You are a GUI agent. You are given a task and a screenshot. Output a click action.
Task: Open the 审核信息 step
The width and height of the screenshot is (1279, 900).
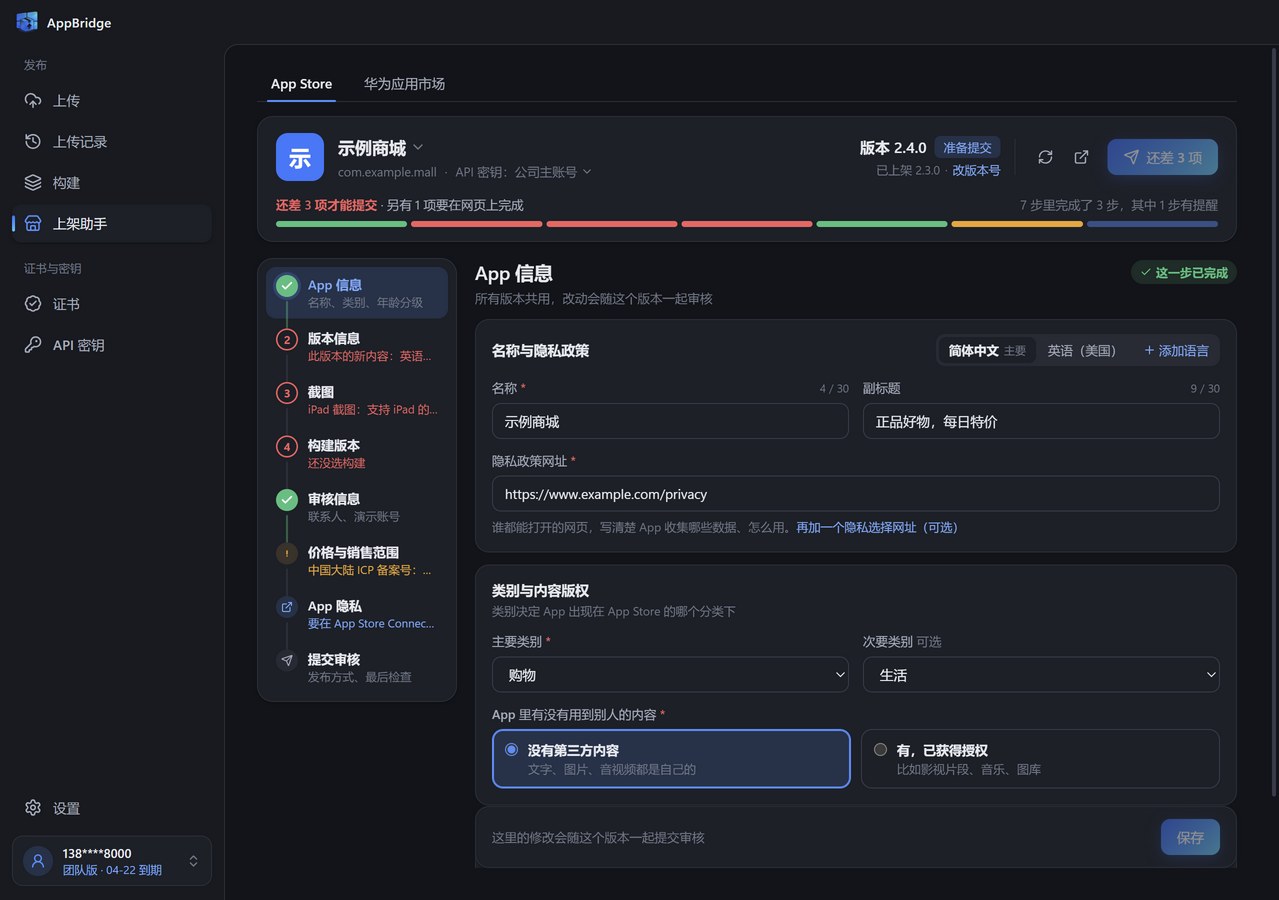click(357, 507)
